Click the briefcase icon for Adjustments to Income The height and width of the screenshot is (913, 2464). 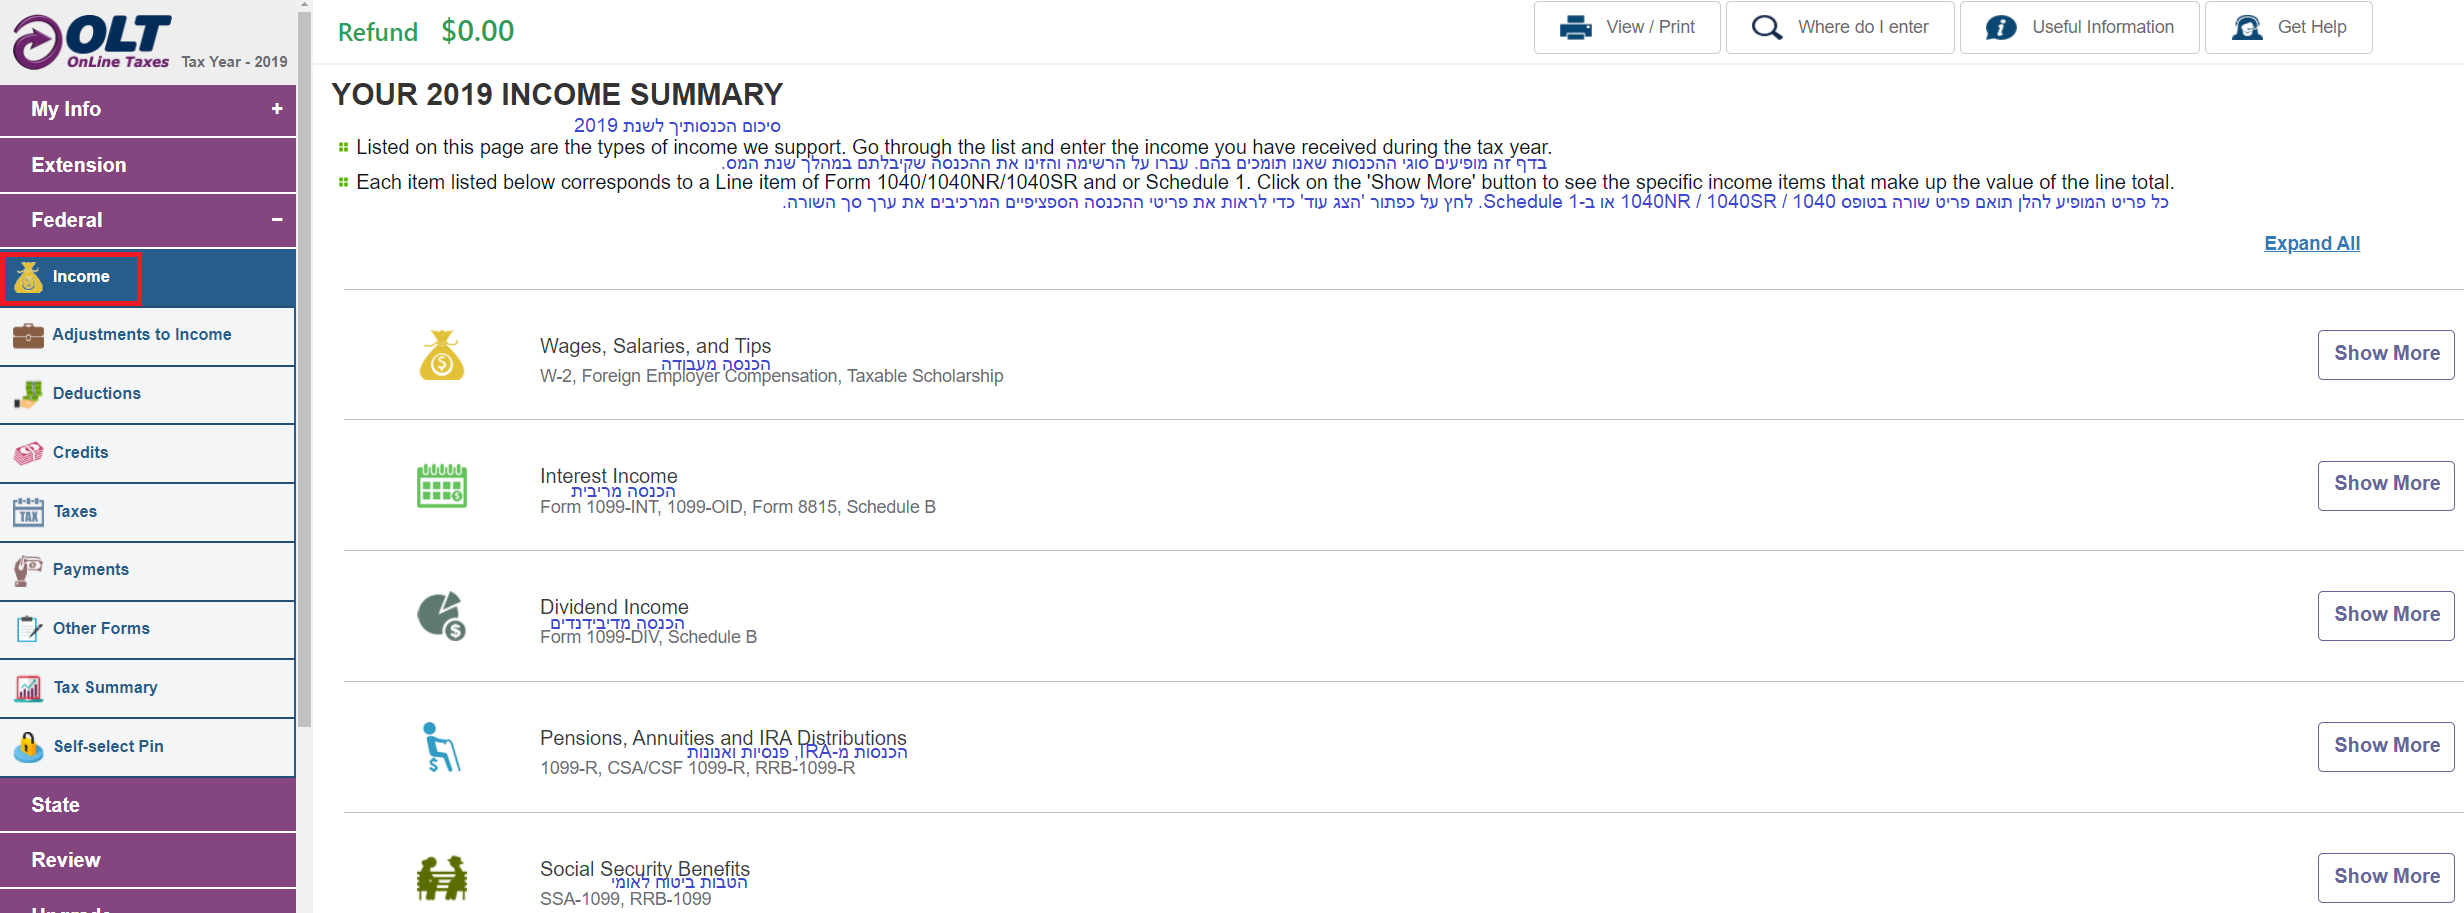coord(28,335)
